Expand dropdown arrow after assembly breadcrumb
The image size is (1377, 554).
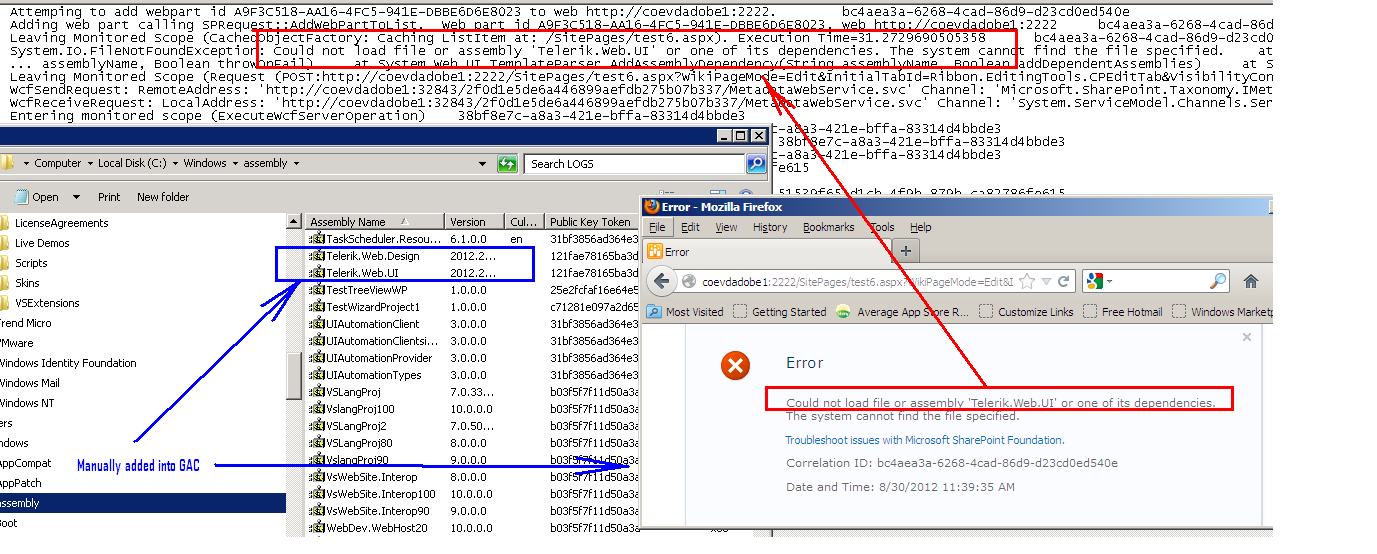[296, 163]
